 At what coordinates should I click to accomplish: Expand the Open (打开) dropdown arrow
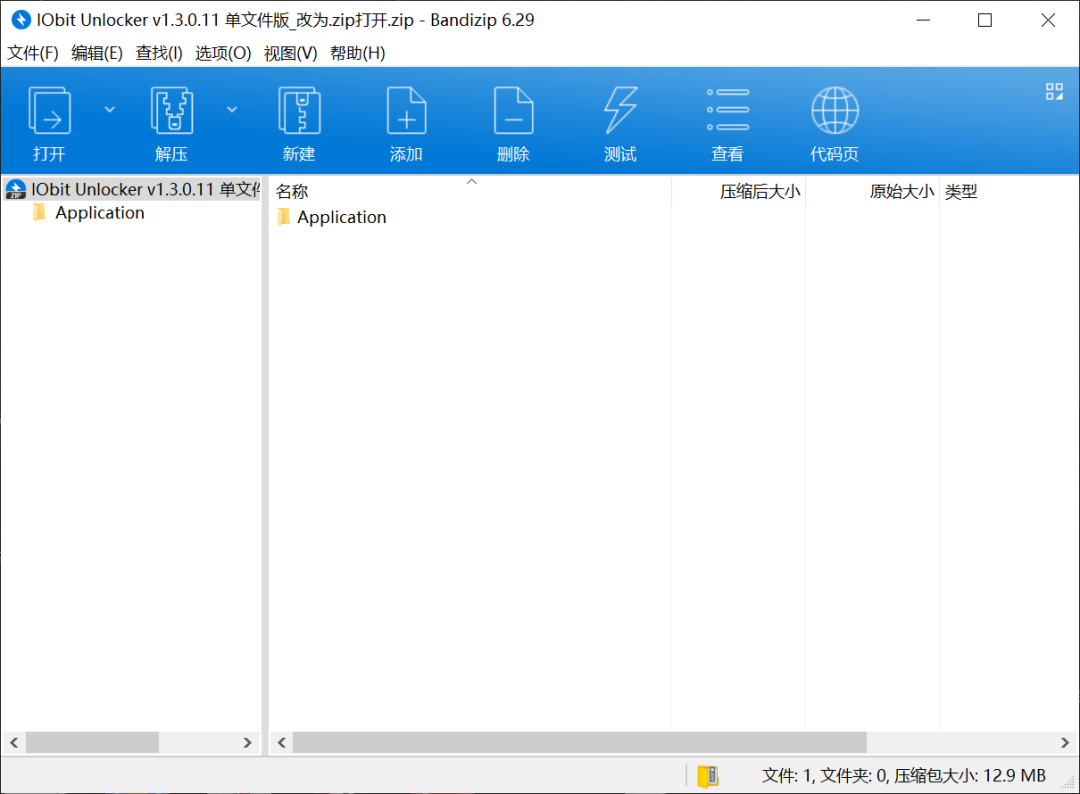[110, 109]
